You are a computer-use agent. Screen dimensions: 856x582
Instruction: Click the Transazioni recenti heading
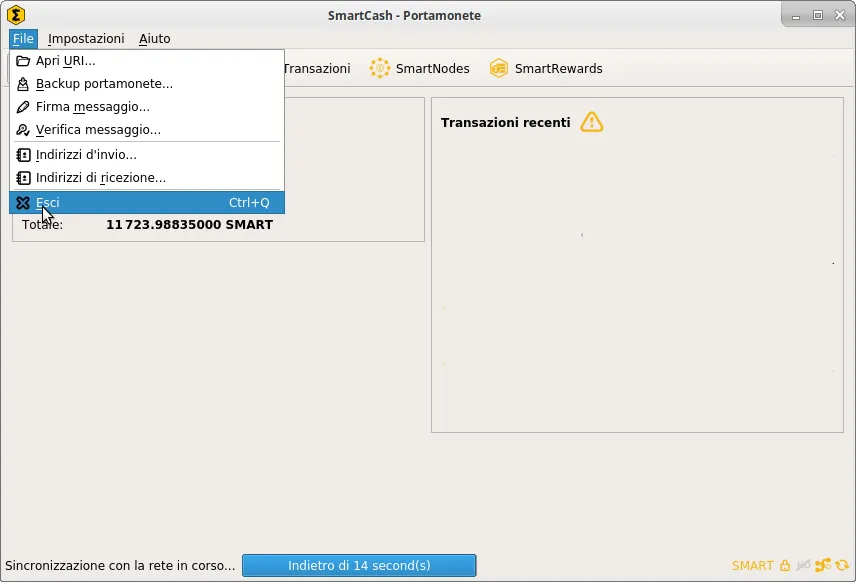point(506,123)
